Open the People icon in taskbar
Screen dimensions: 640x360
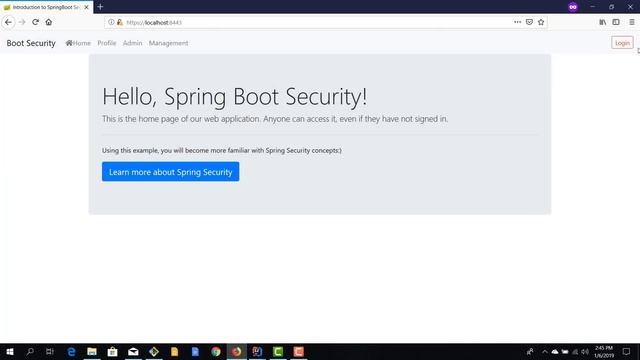(x=530, y=351)
